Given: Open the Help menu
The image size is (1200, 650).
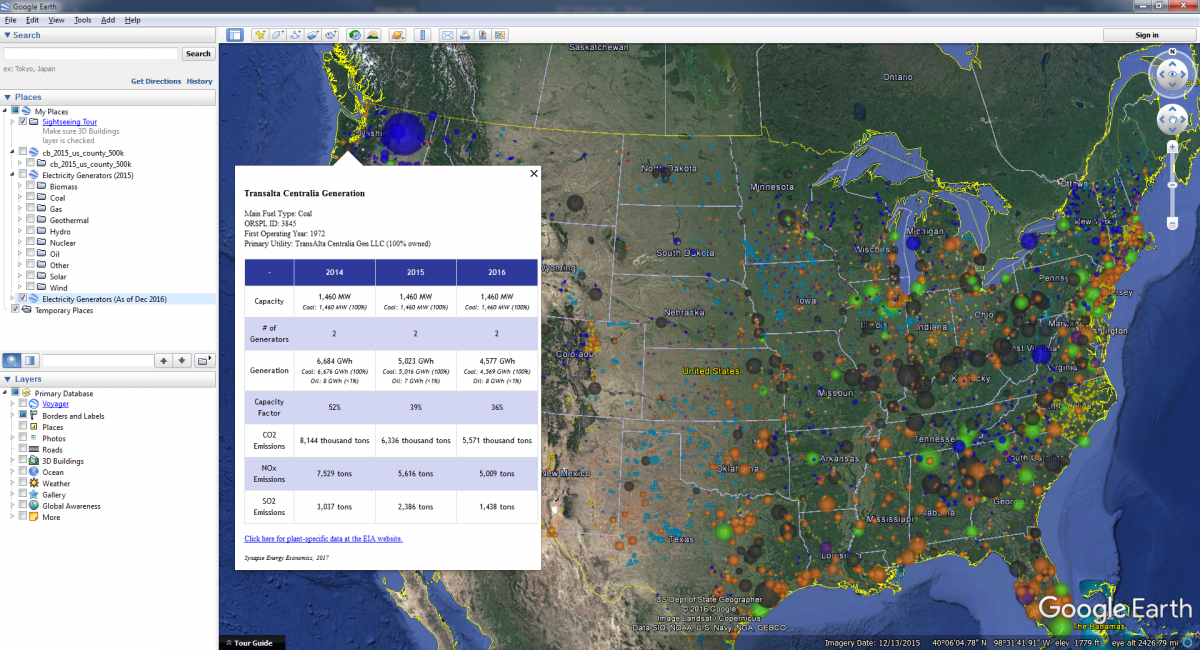Looking at the screenshot, I should coord(133,20).
